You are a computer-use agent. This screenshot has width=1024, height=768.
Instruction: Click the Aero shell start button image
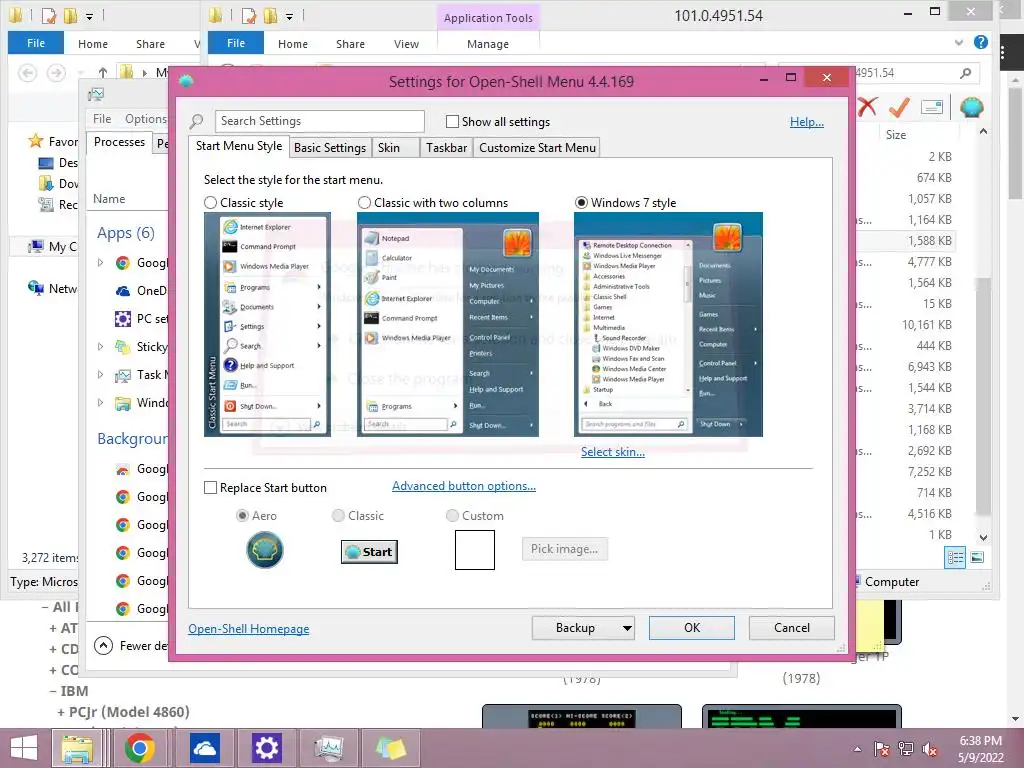(x=264, y=550)
